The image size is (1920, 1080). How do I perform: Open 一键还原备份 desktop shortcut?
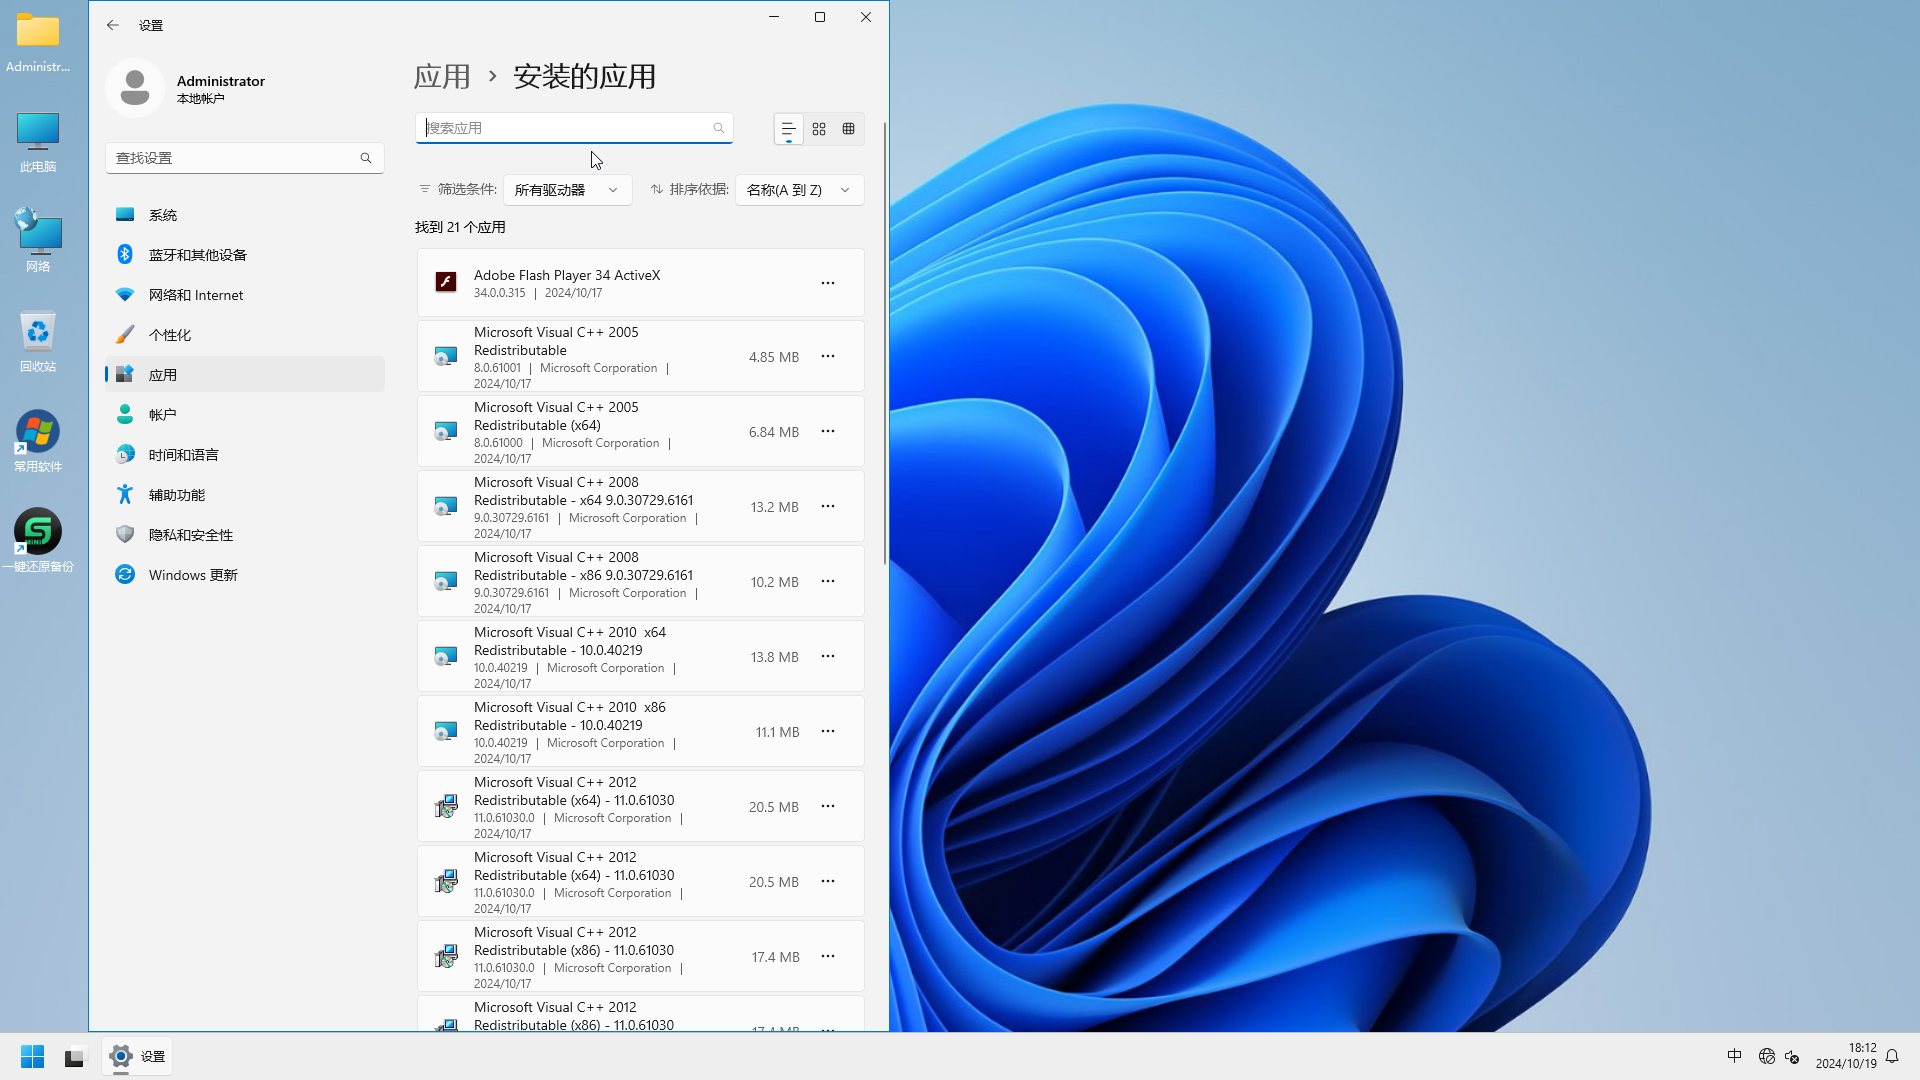[x=38, y=541]
